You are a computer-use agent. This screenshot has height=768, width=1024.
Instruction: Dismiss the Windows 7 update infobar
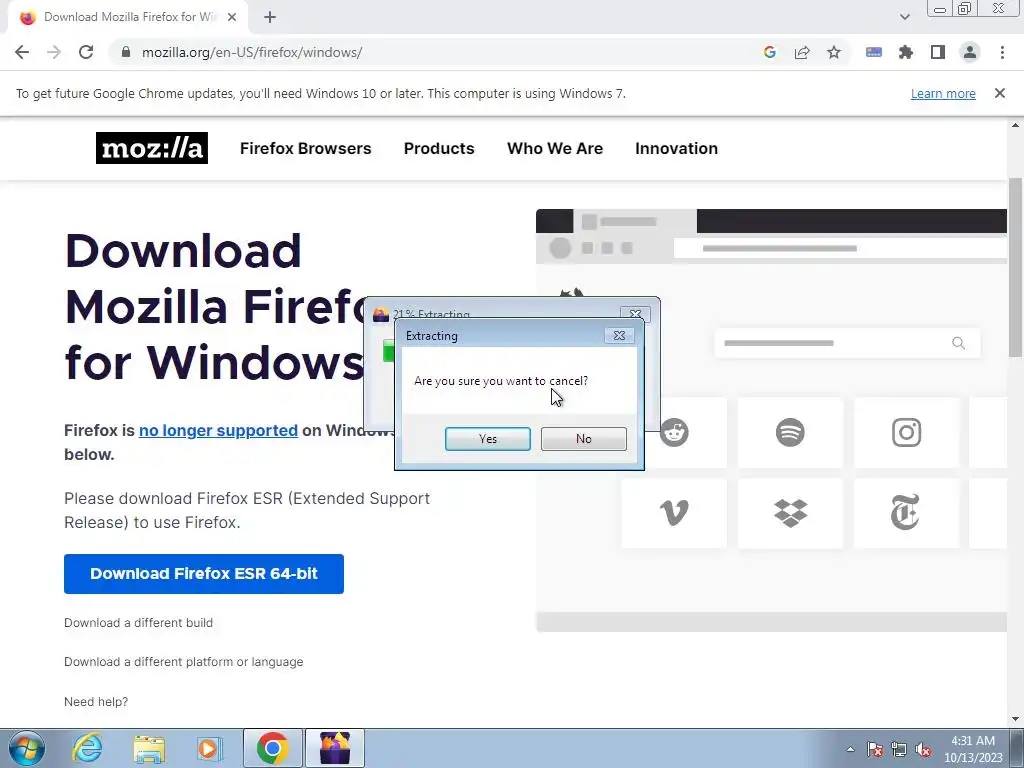coord(1000,93)
